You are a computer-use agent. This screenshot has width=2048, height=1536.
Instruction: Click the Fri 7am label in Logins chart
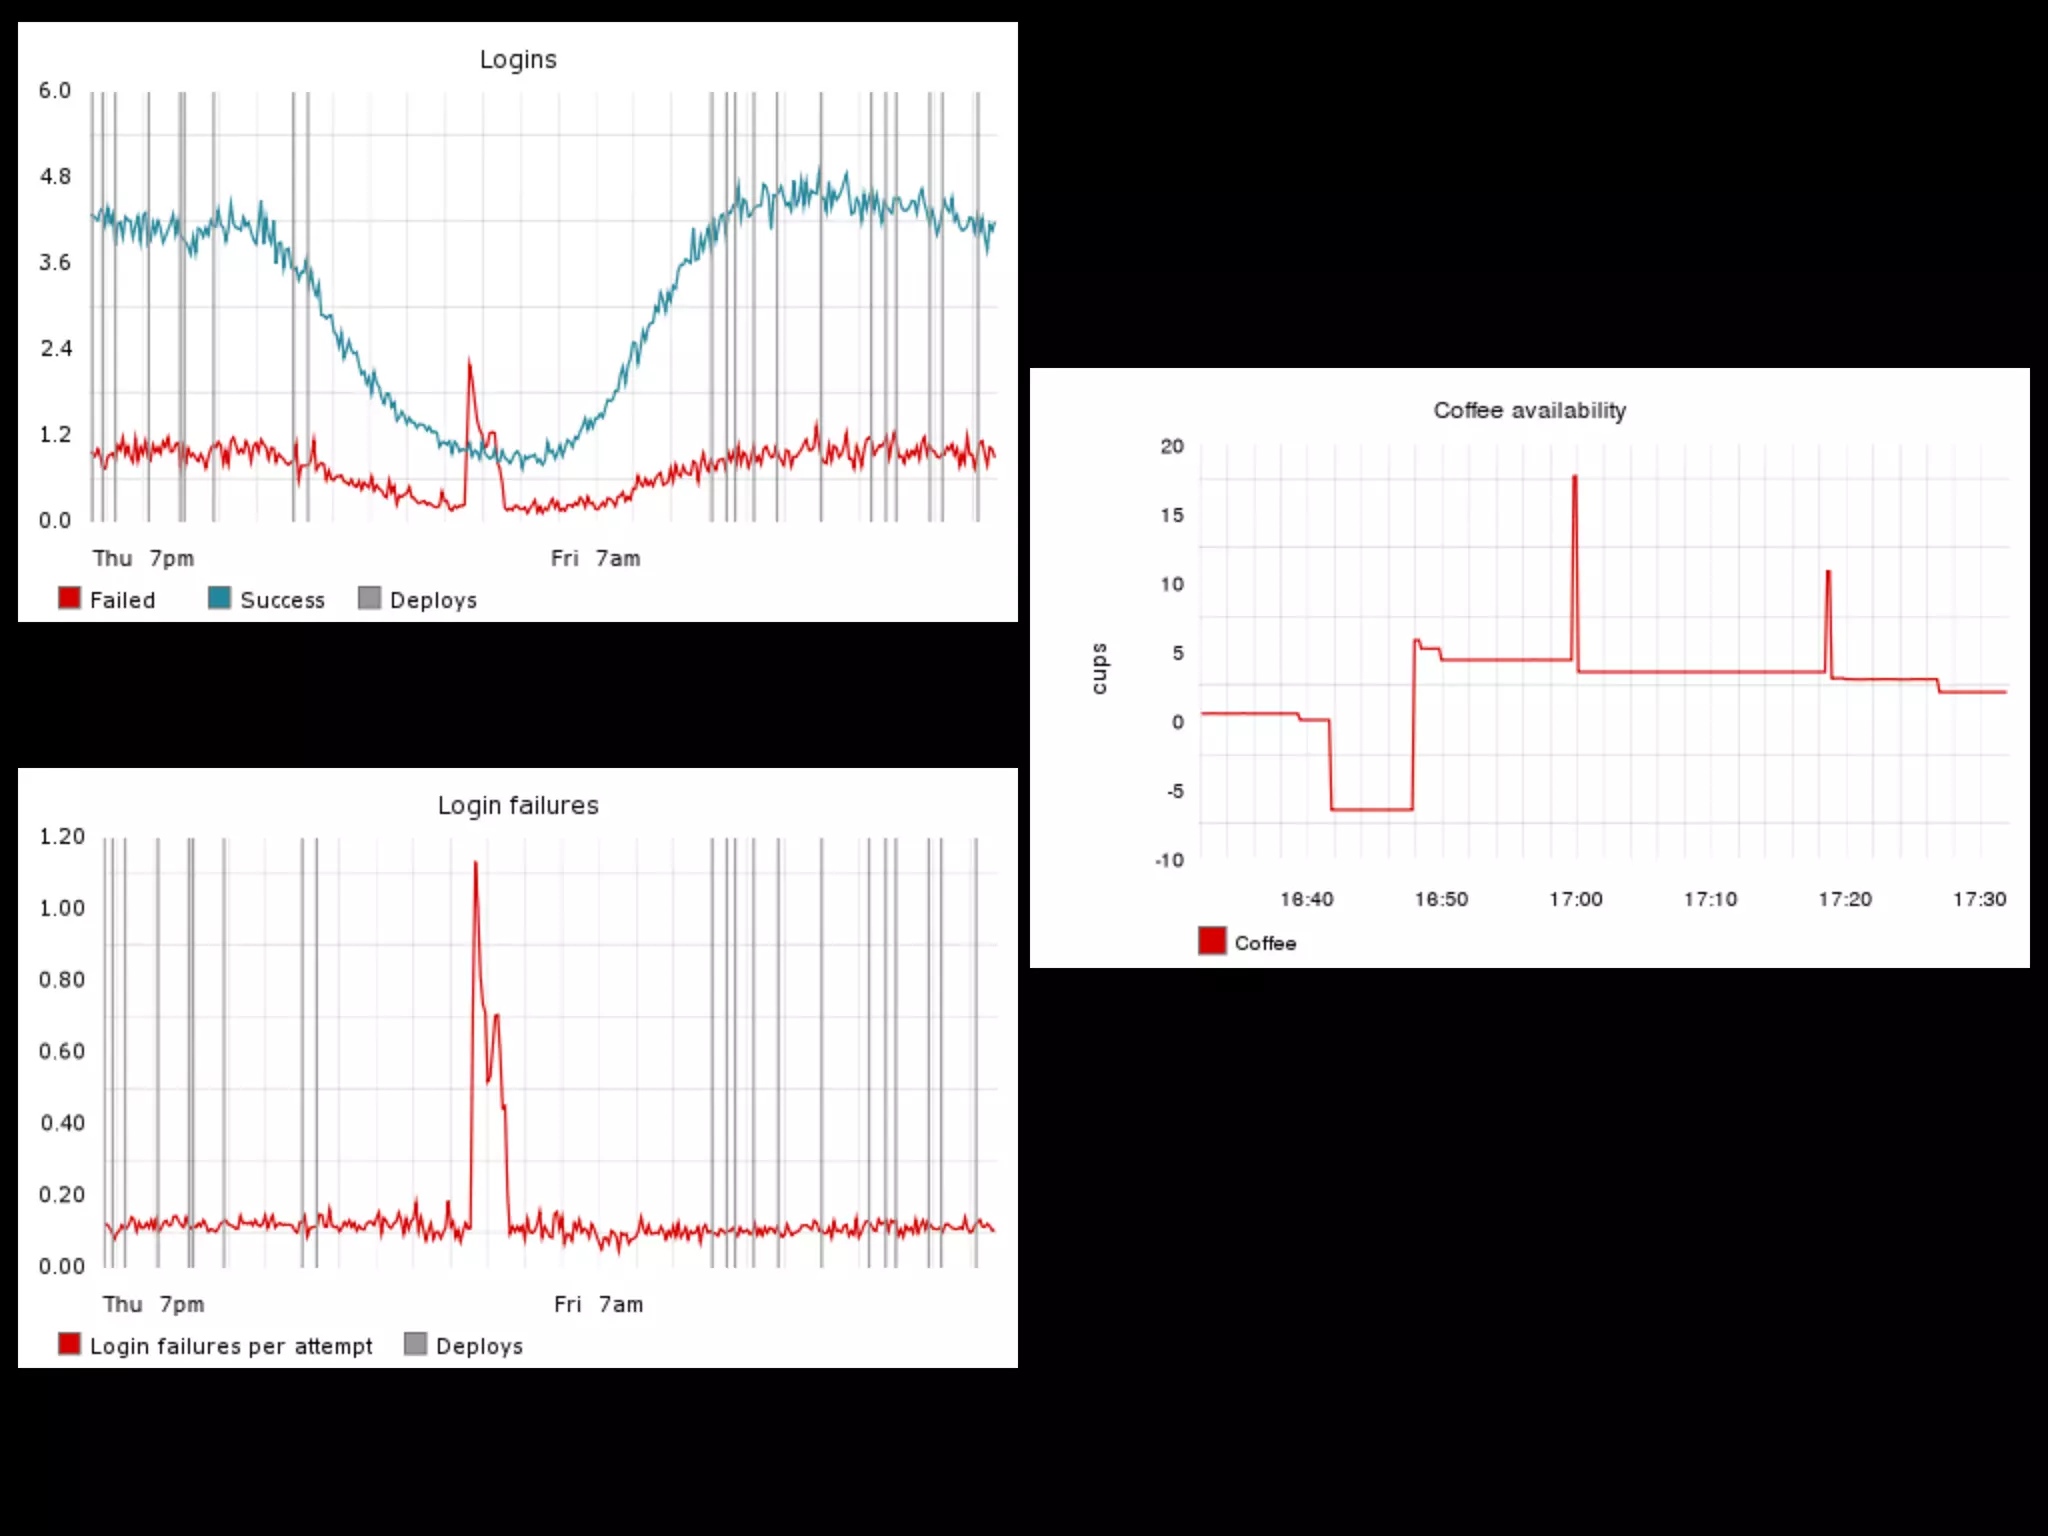coord(595,559)
